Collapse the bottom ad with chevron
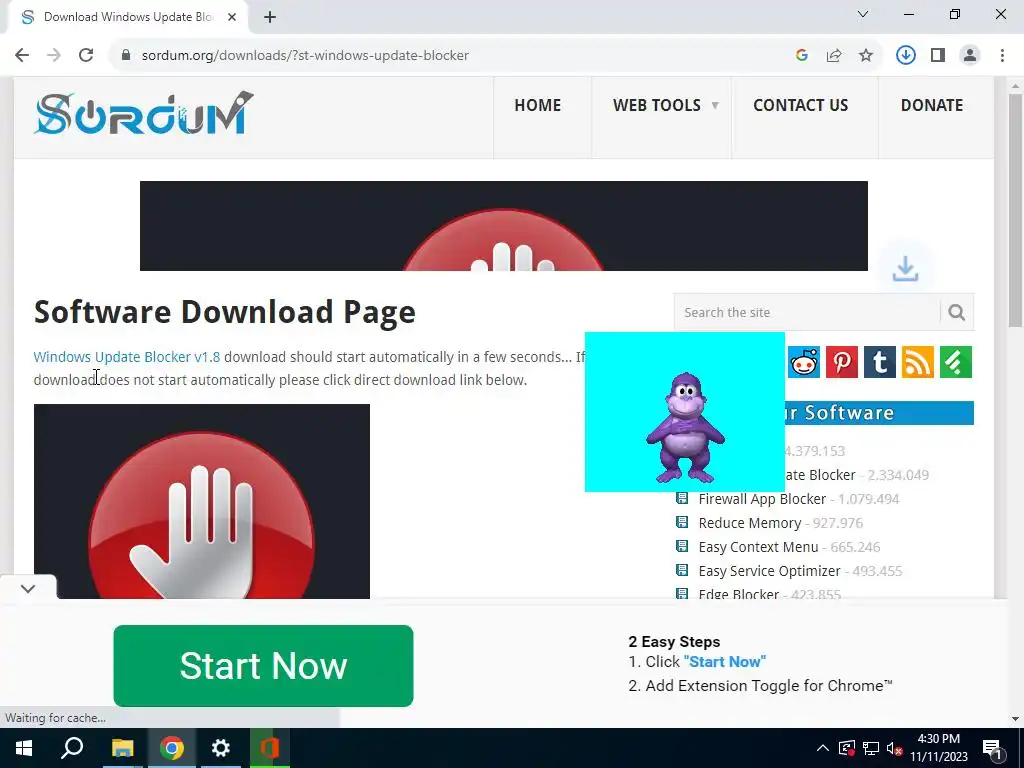Screen dimensions: 1024x768 [x=28, y=588]
